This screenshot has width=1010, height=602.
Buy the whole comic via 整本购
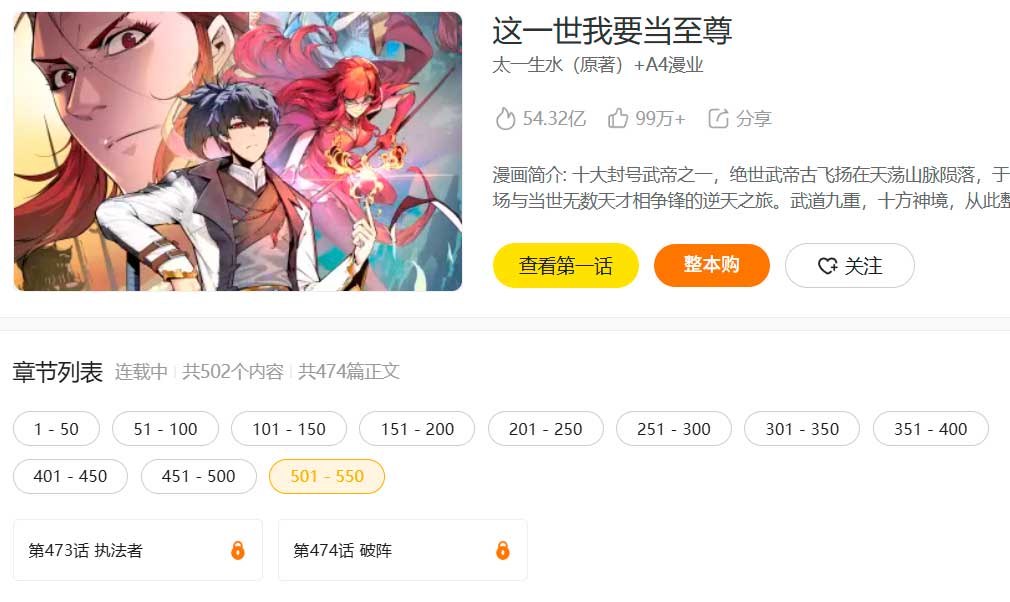tap(712, 265)
